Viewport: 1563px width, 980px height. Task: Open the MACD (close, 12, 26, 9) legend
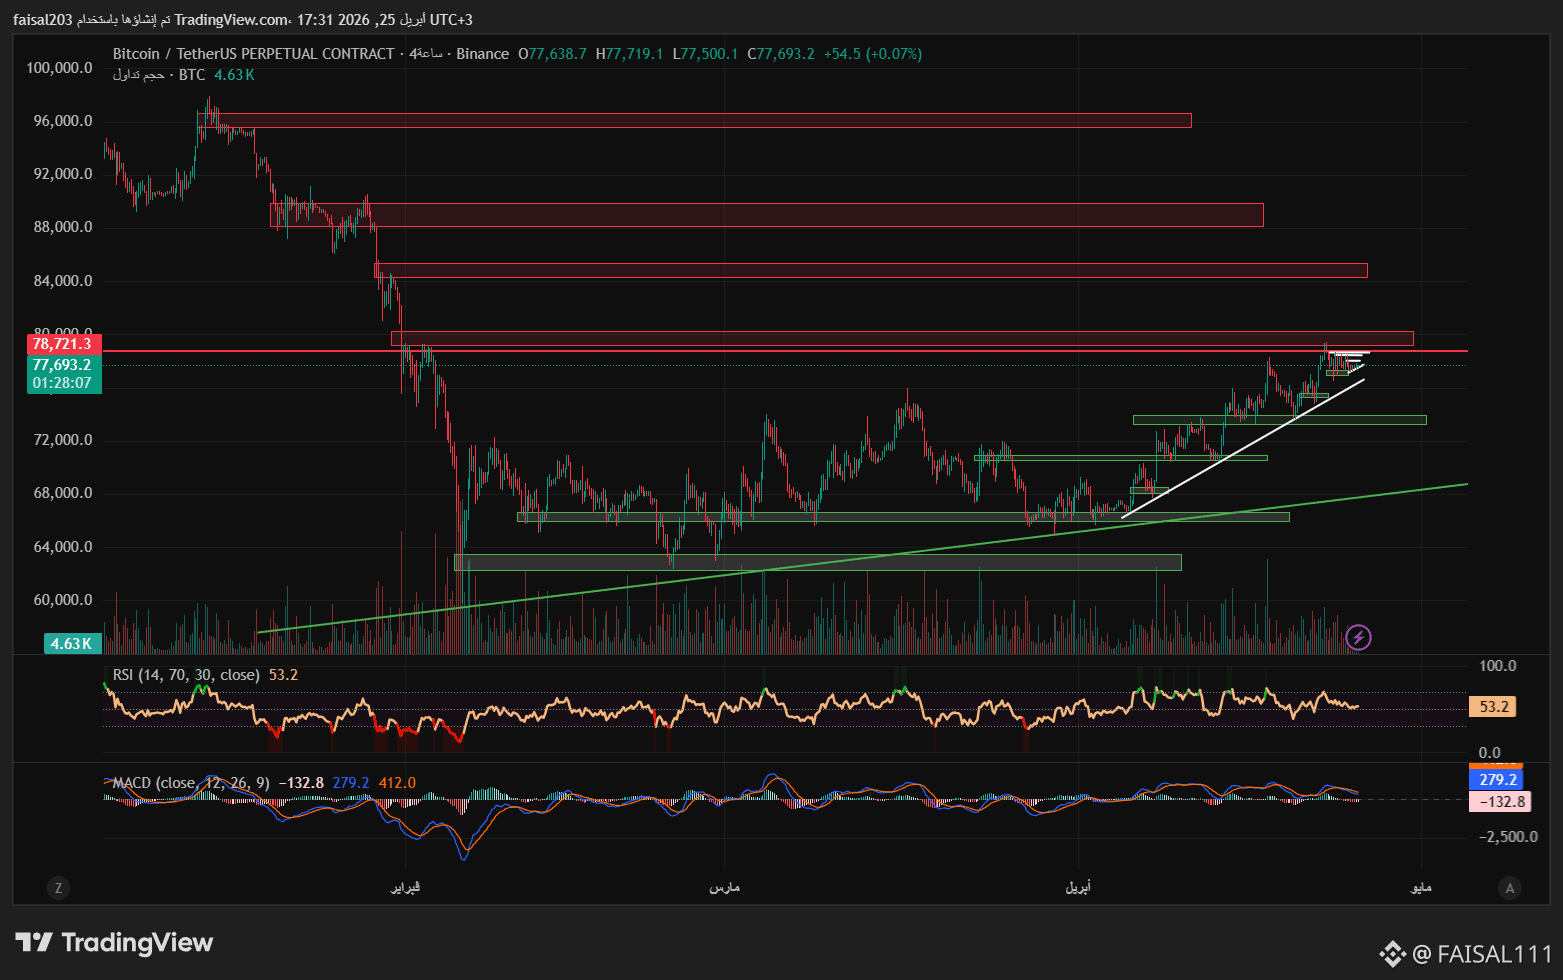(x=191, y=783)
